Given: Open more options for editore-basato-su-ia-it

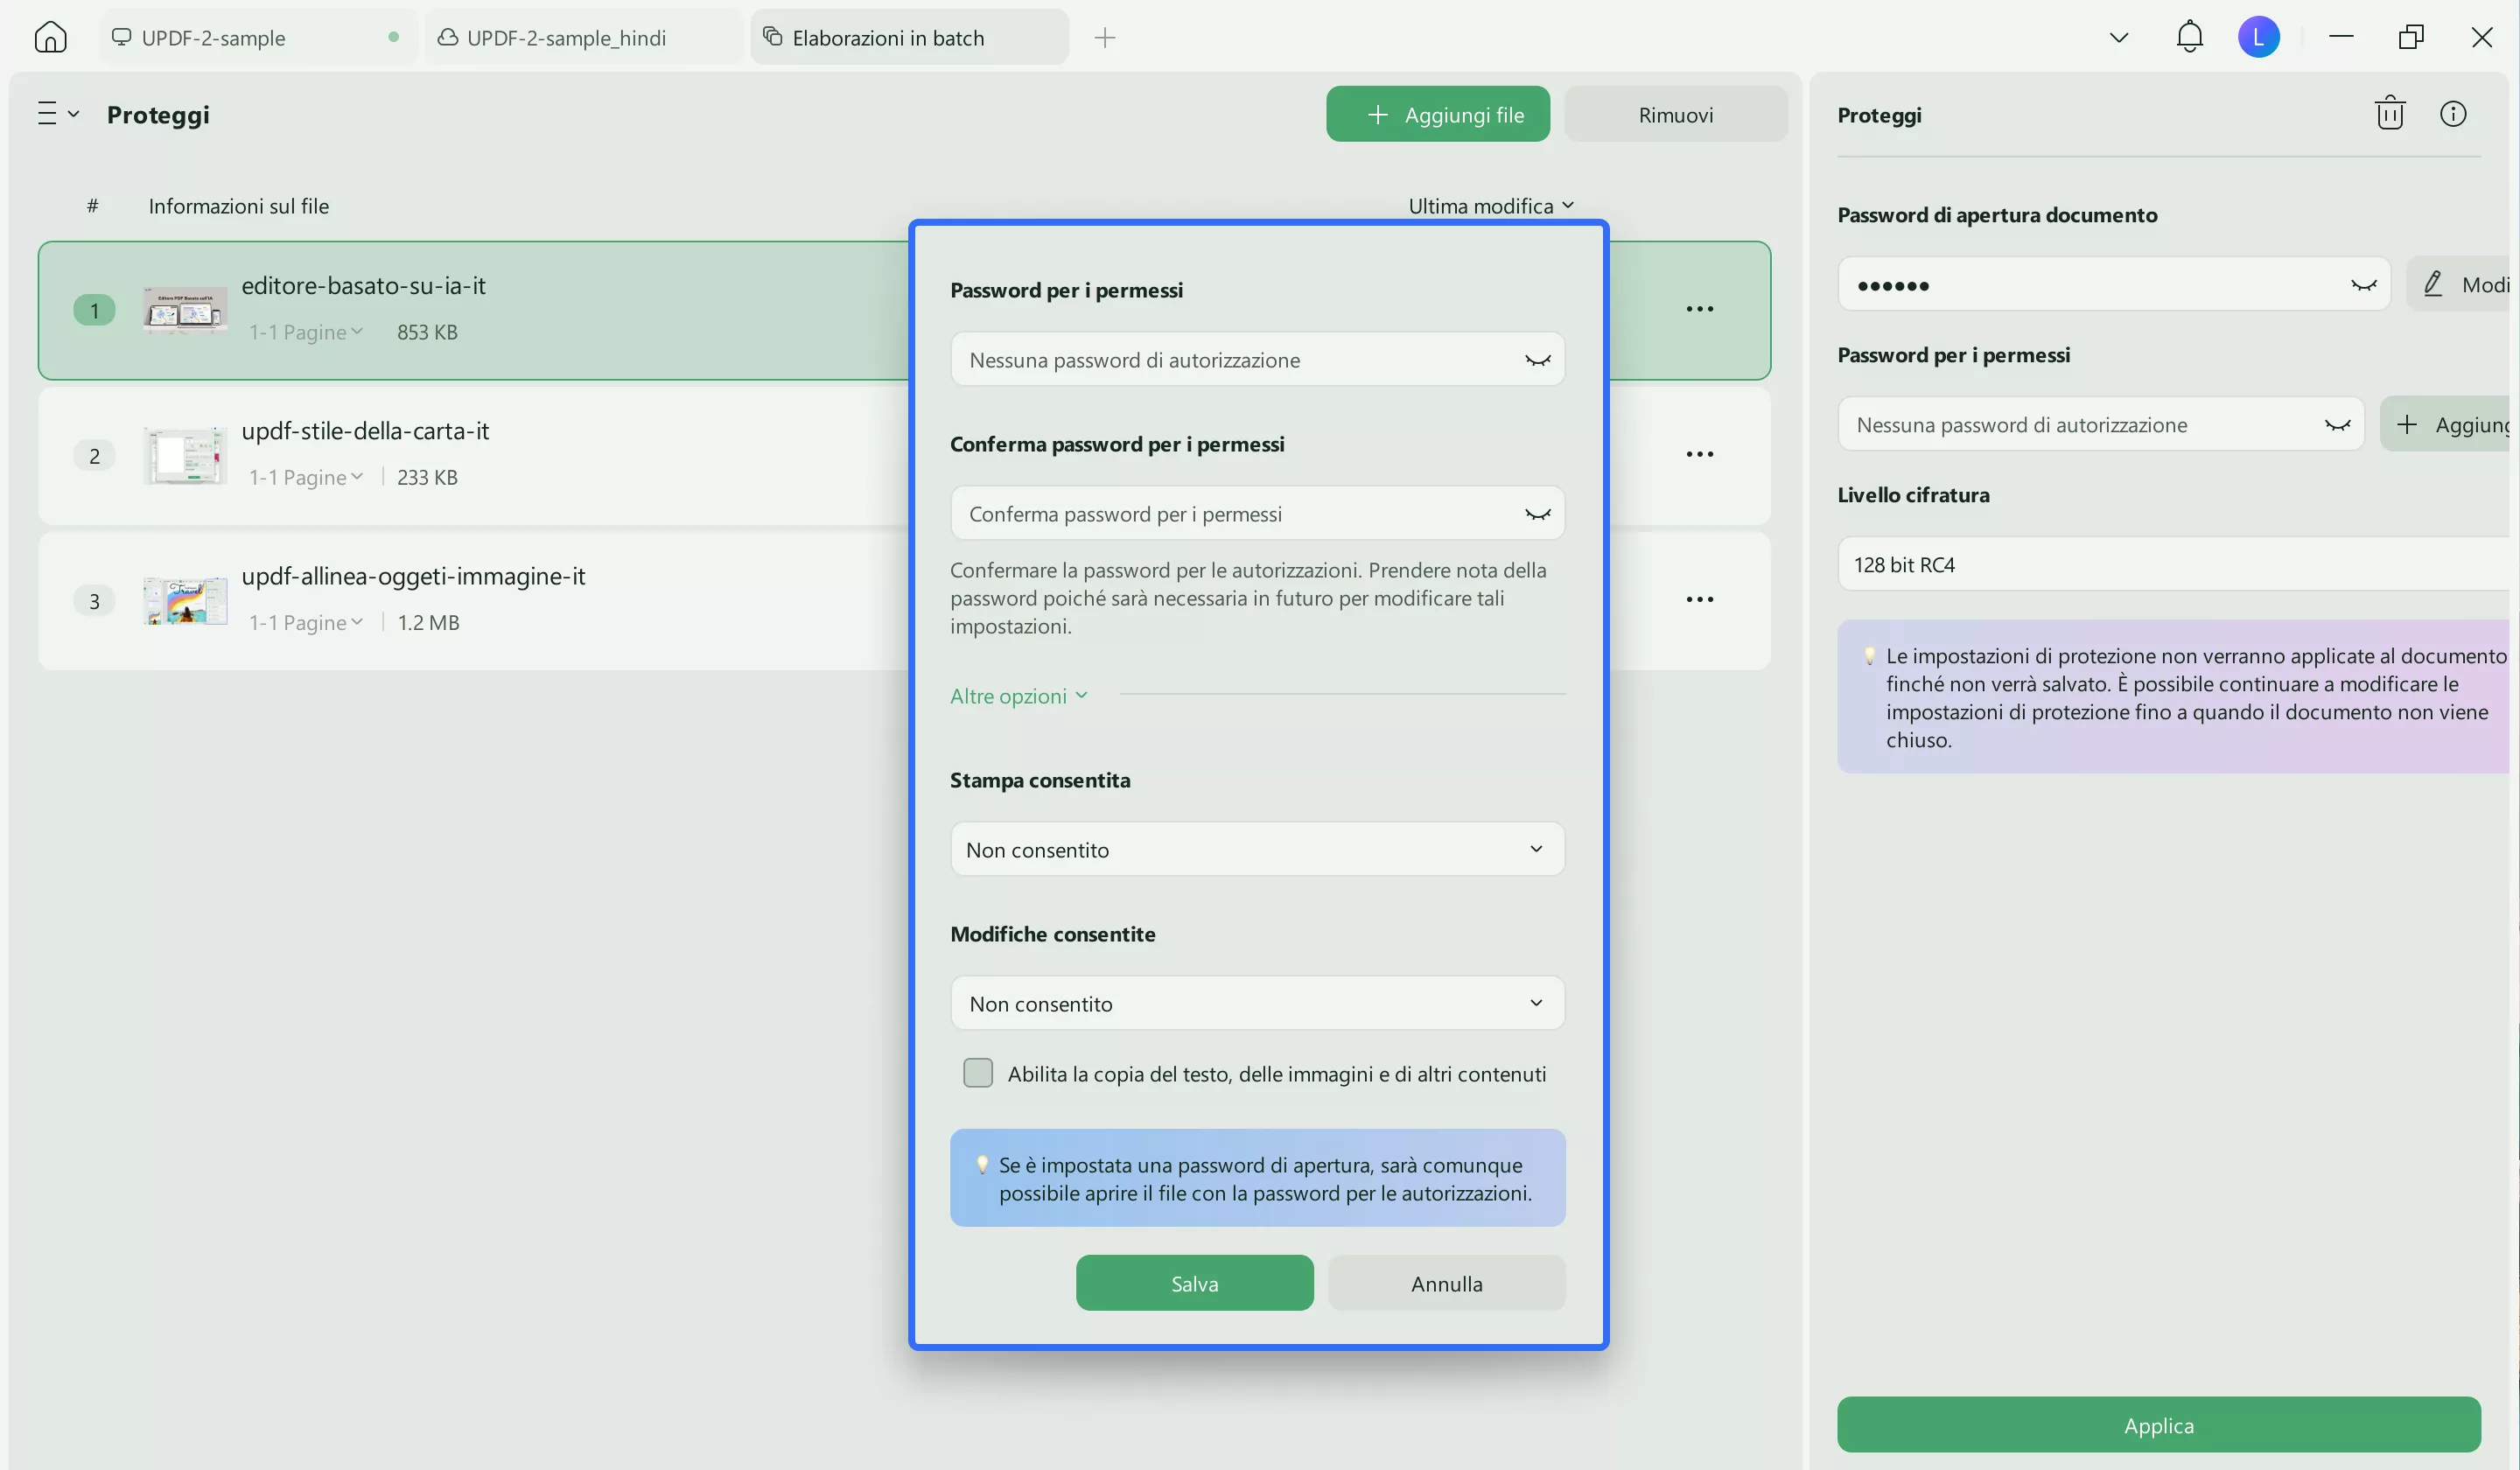Looking at the screenshot, I should pyautogui.click(x=1699, y=309).
